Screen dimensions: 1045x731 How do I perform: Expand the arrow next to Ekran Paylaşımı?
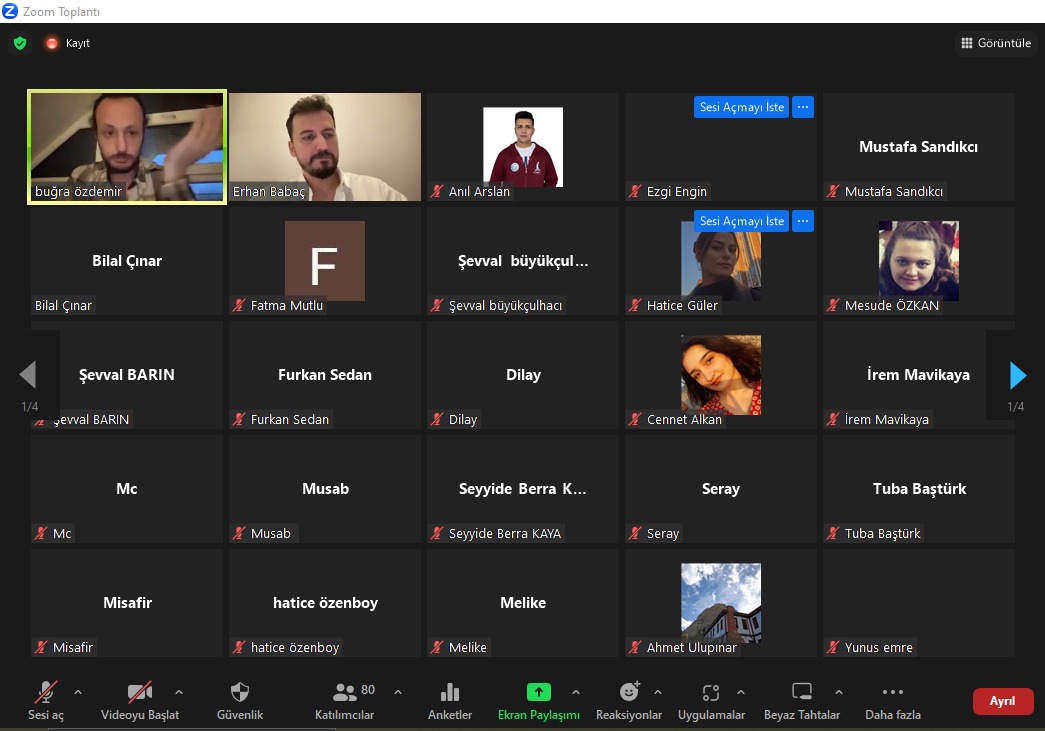pos(576,692)
